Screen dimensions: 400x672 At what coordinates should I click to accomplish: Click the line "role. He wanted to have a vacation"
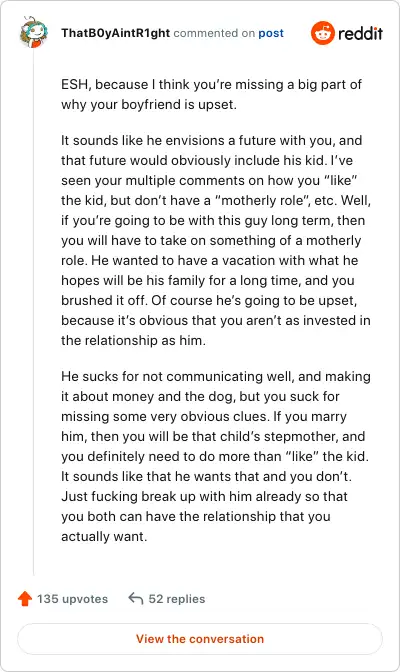210,260
